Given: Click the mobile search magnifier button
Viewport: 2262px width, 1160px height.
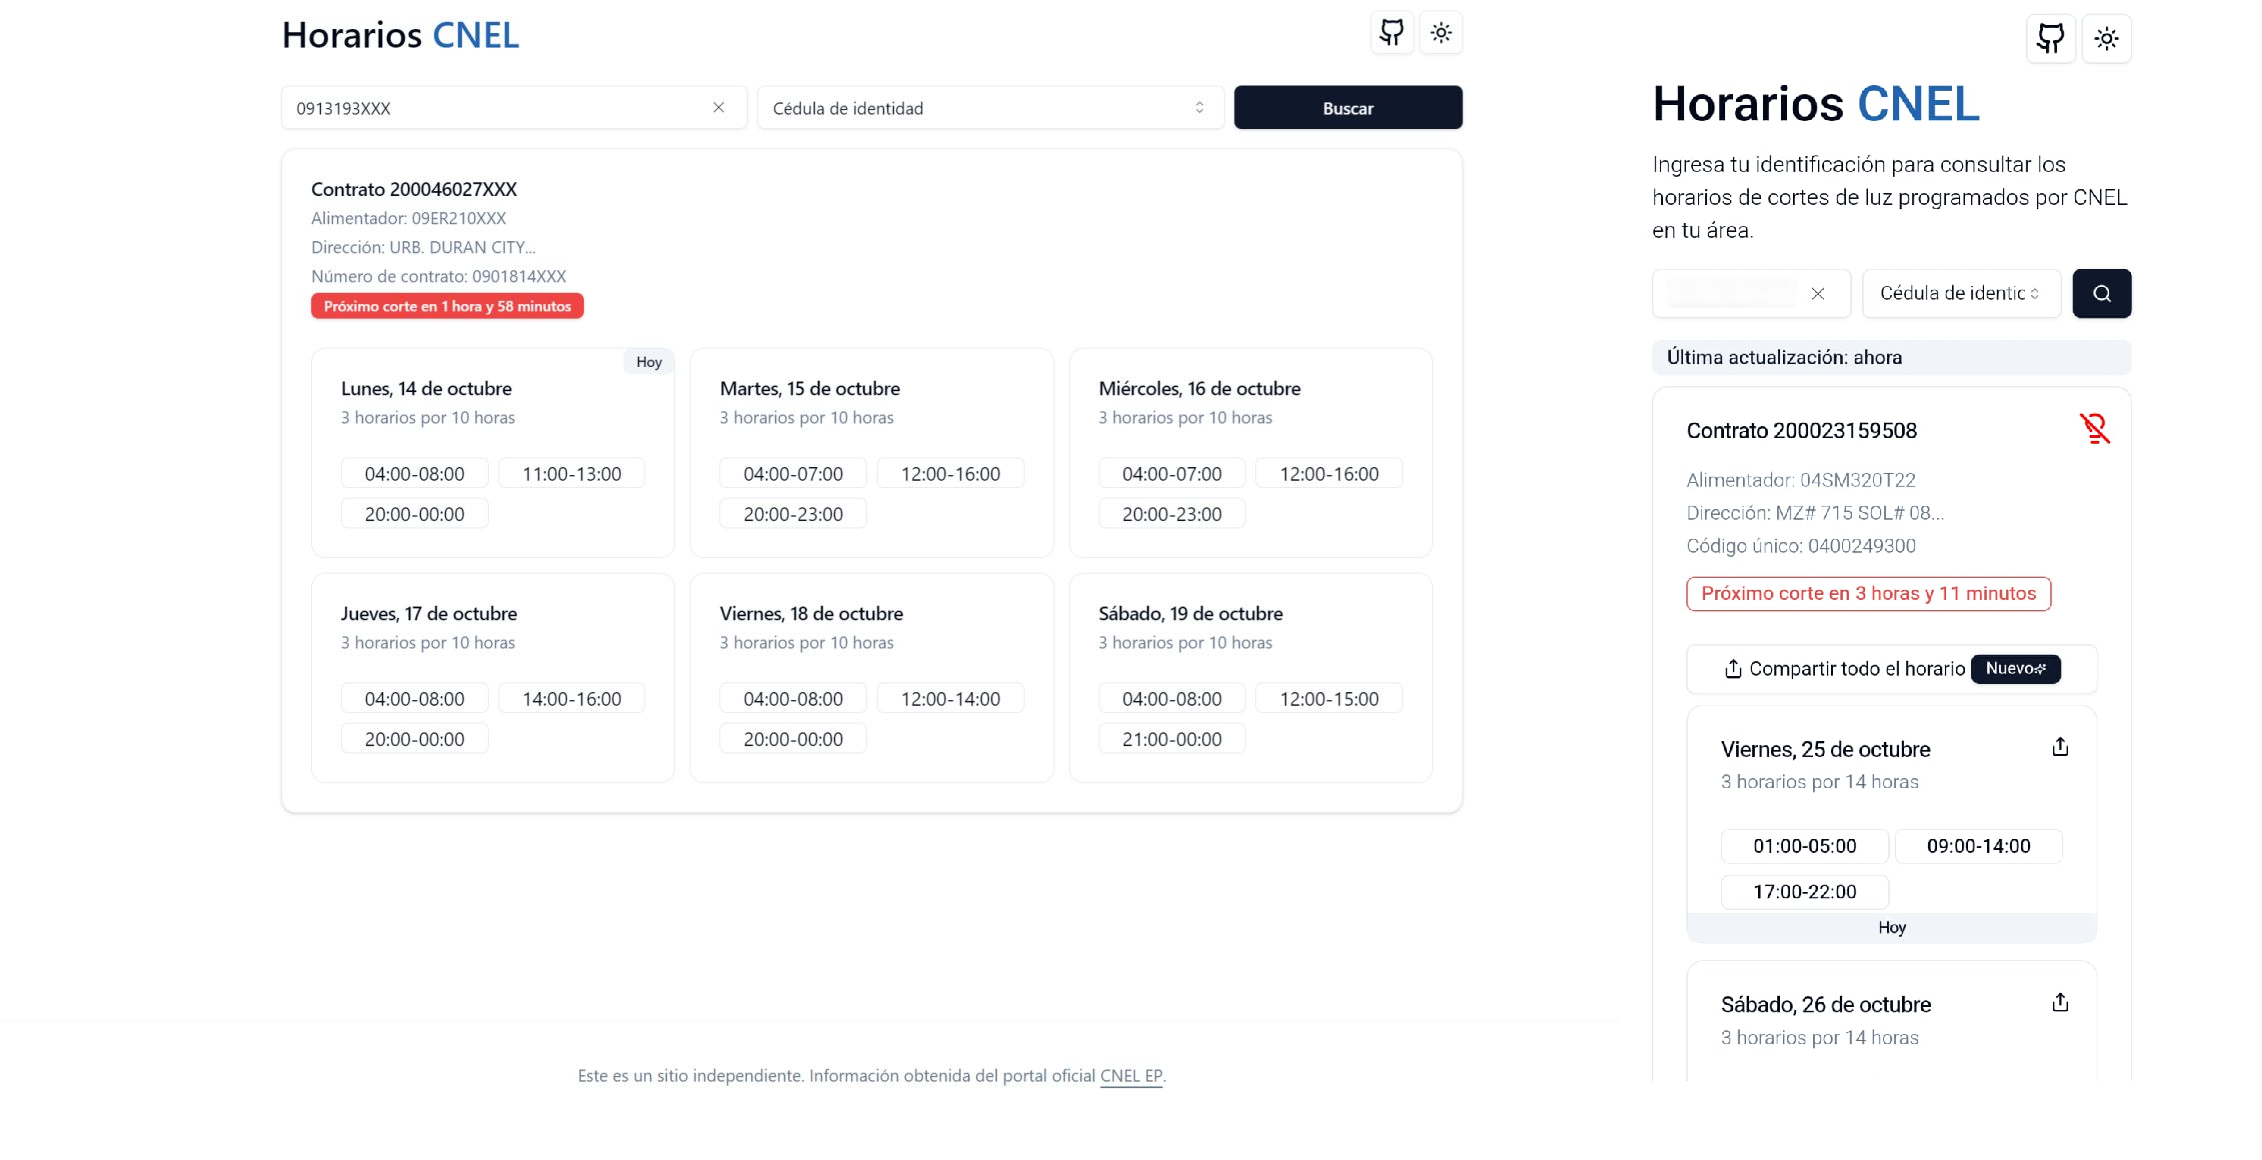Looking at the screenshot, I should (x=2102, y=293).
